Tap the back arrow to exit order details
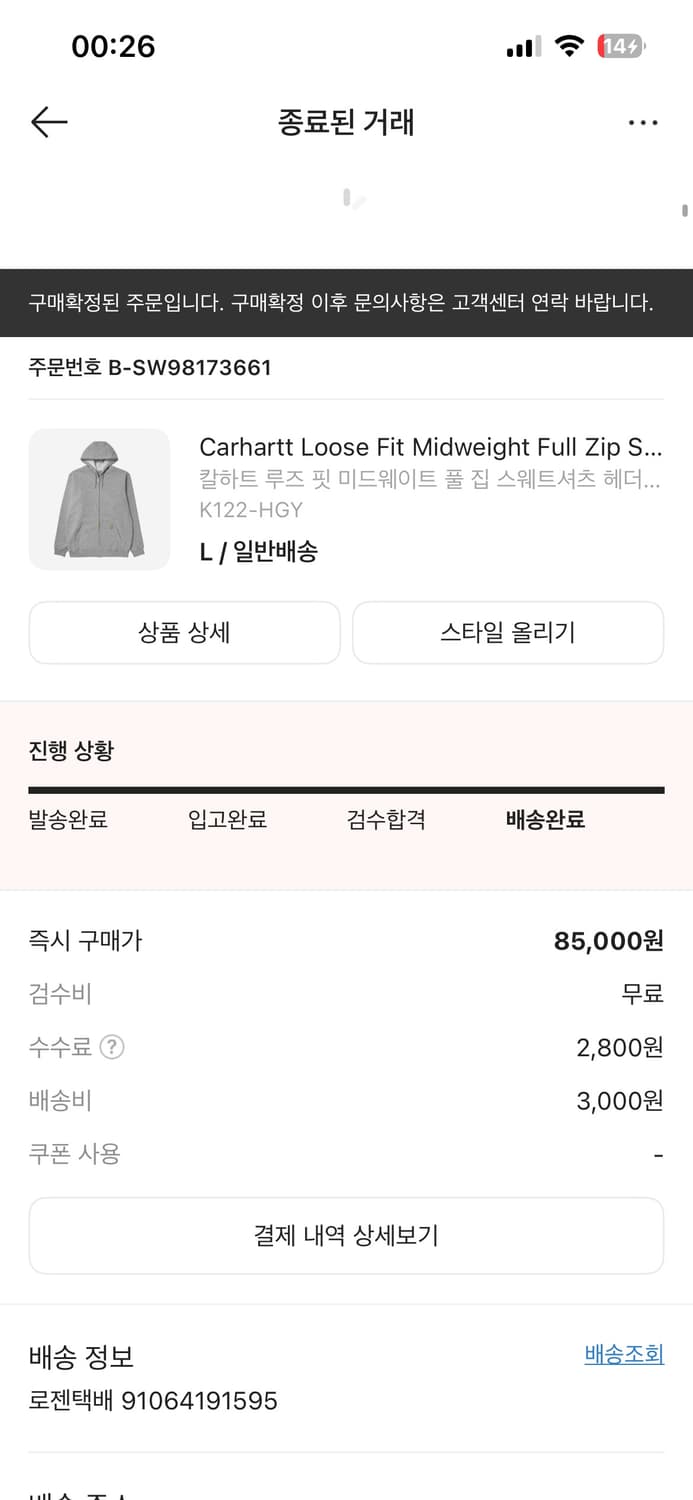Viewport: 693px width, 1500px height. point(47,122)
